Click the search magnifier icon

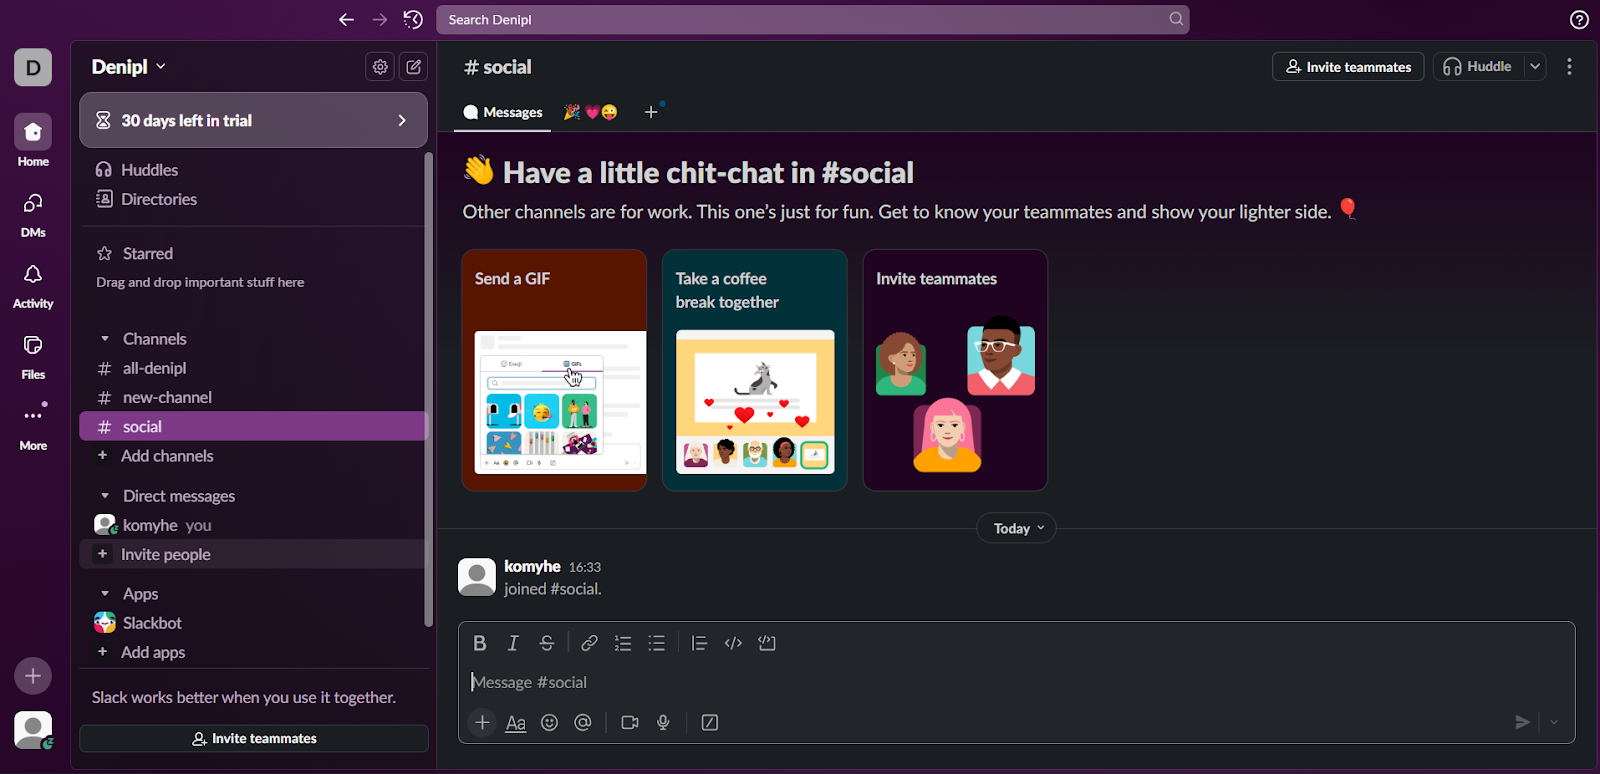[x=1176, y=19]
